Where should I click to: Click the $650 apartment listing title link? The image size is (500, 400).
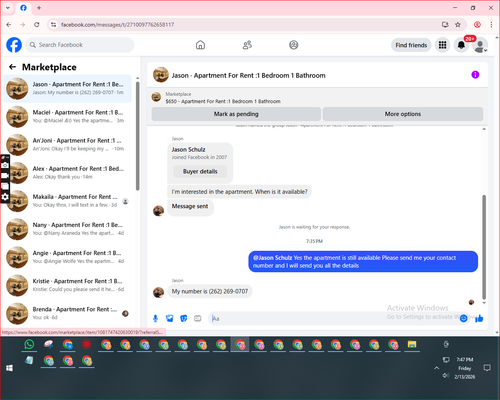pos(223,101)
